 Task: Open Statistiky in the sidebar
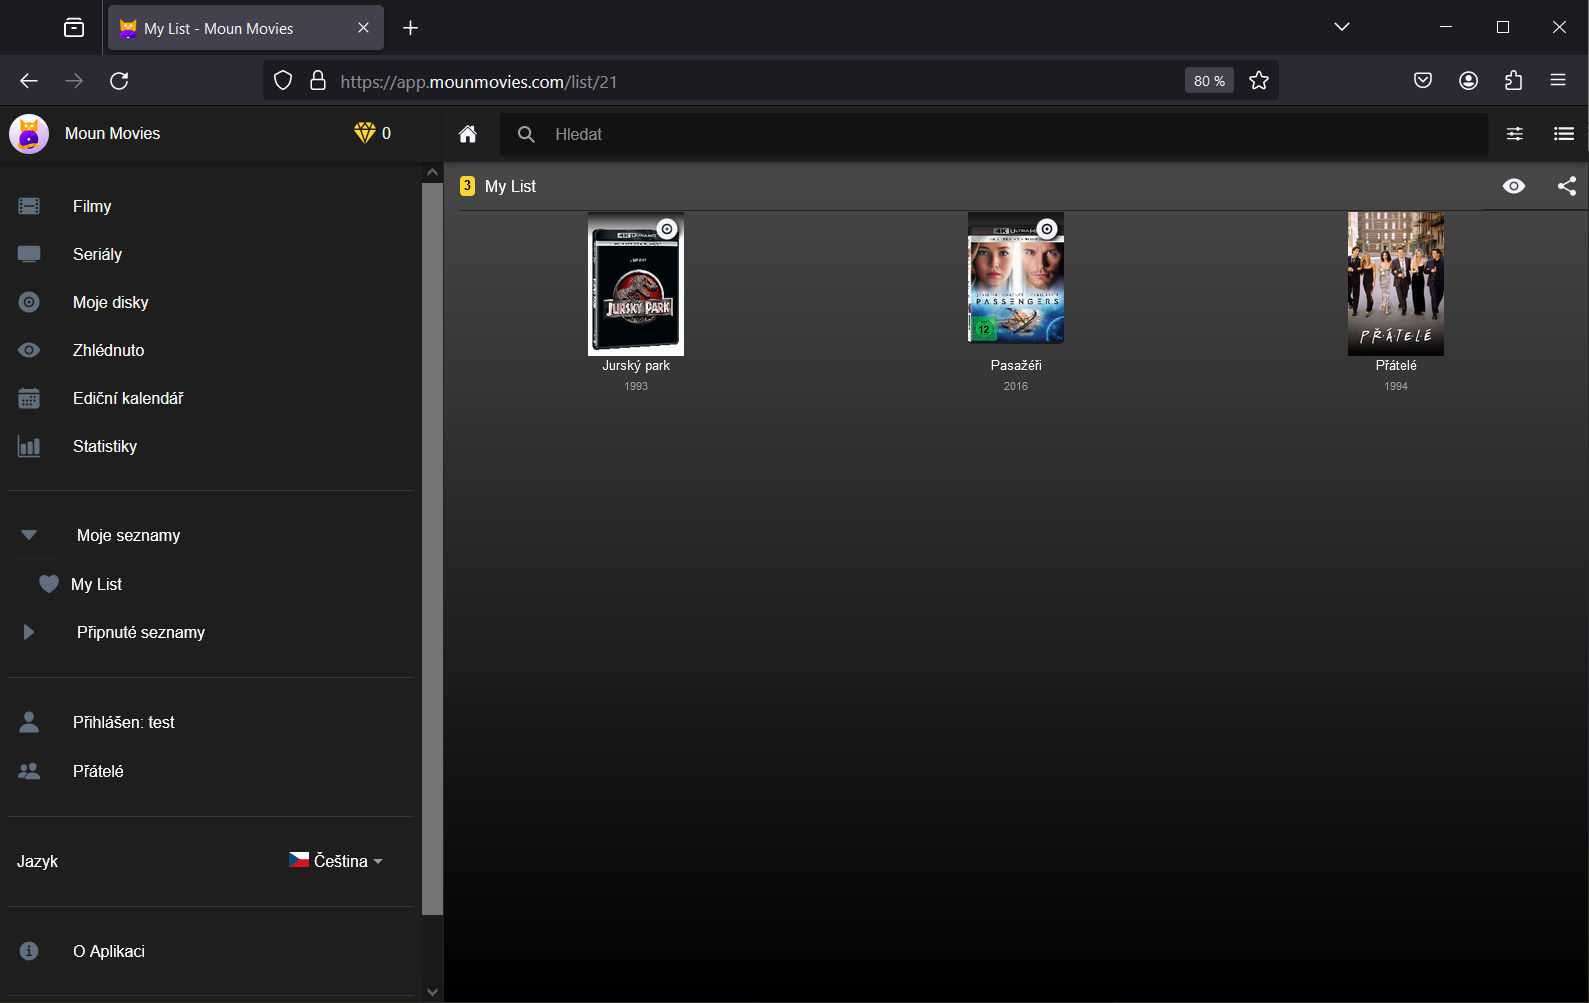point(104,446)
